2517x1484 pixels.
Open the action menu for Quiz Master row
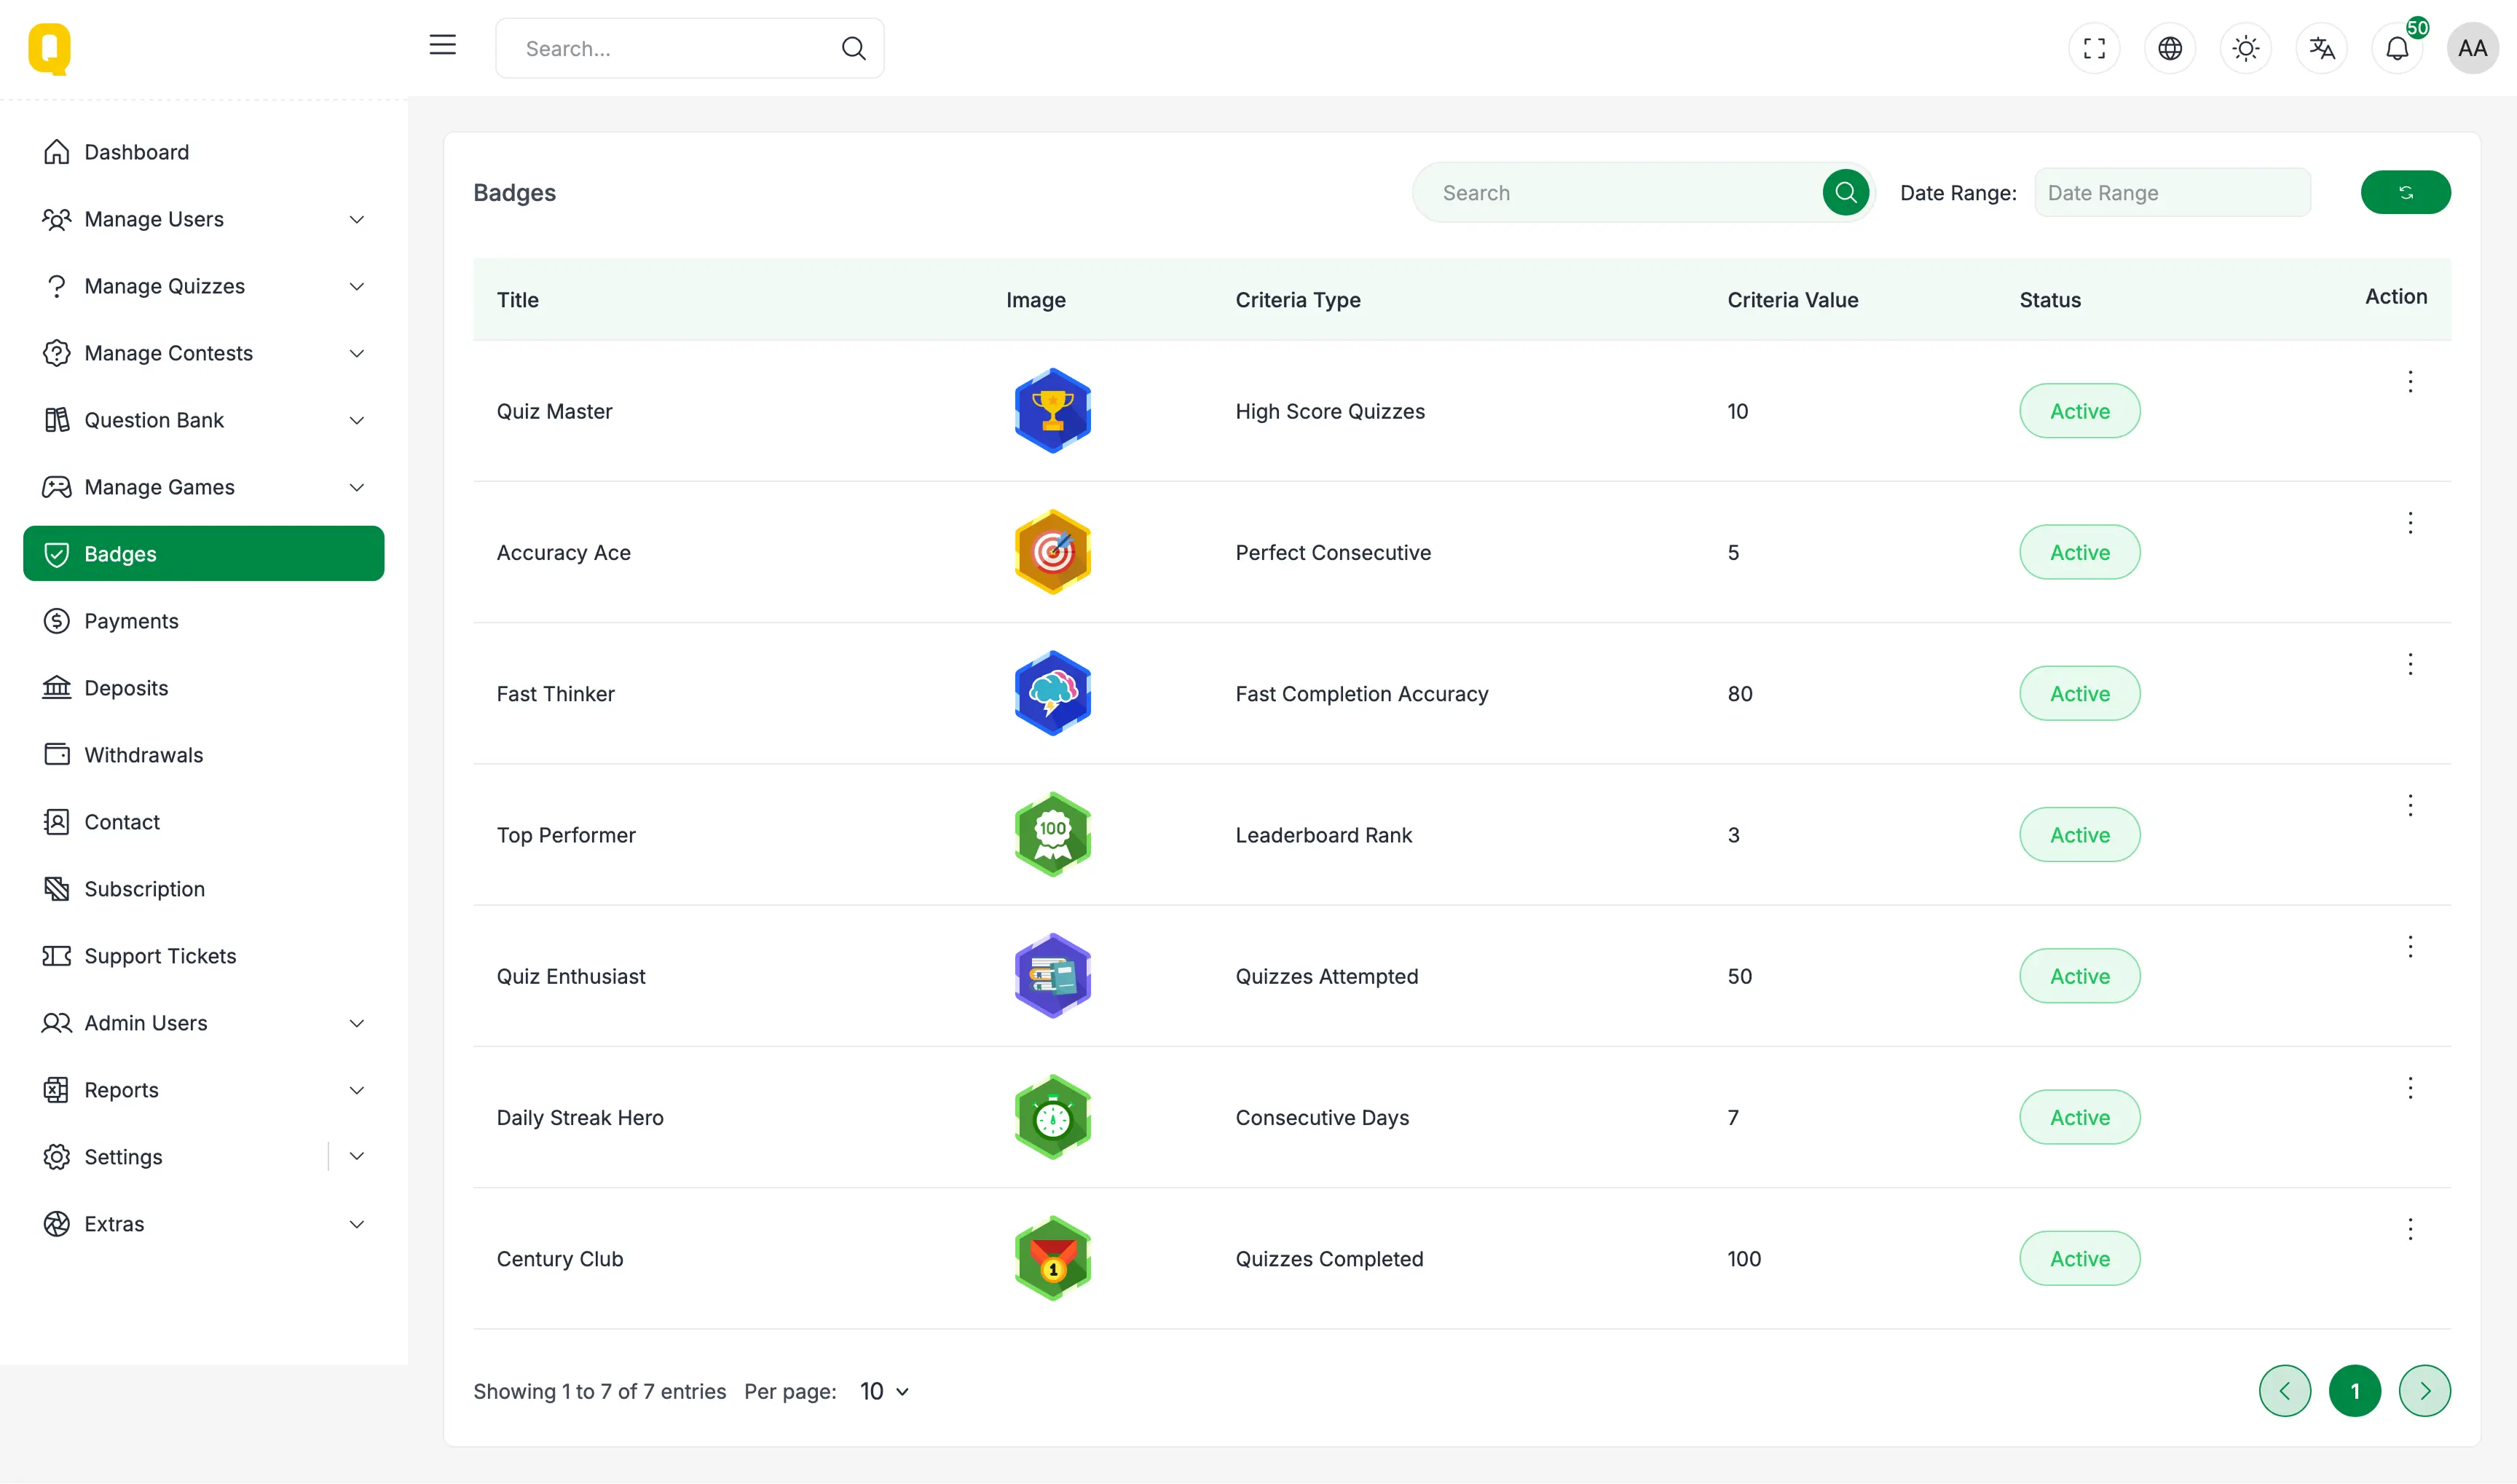(2410, 381)
